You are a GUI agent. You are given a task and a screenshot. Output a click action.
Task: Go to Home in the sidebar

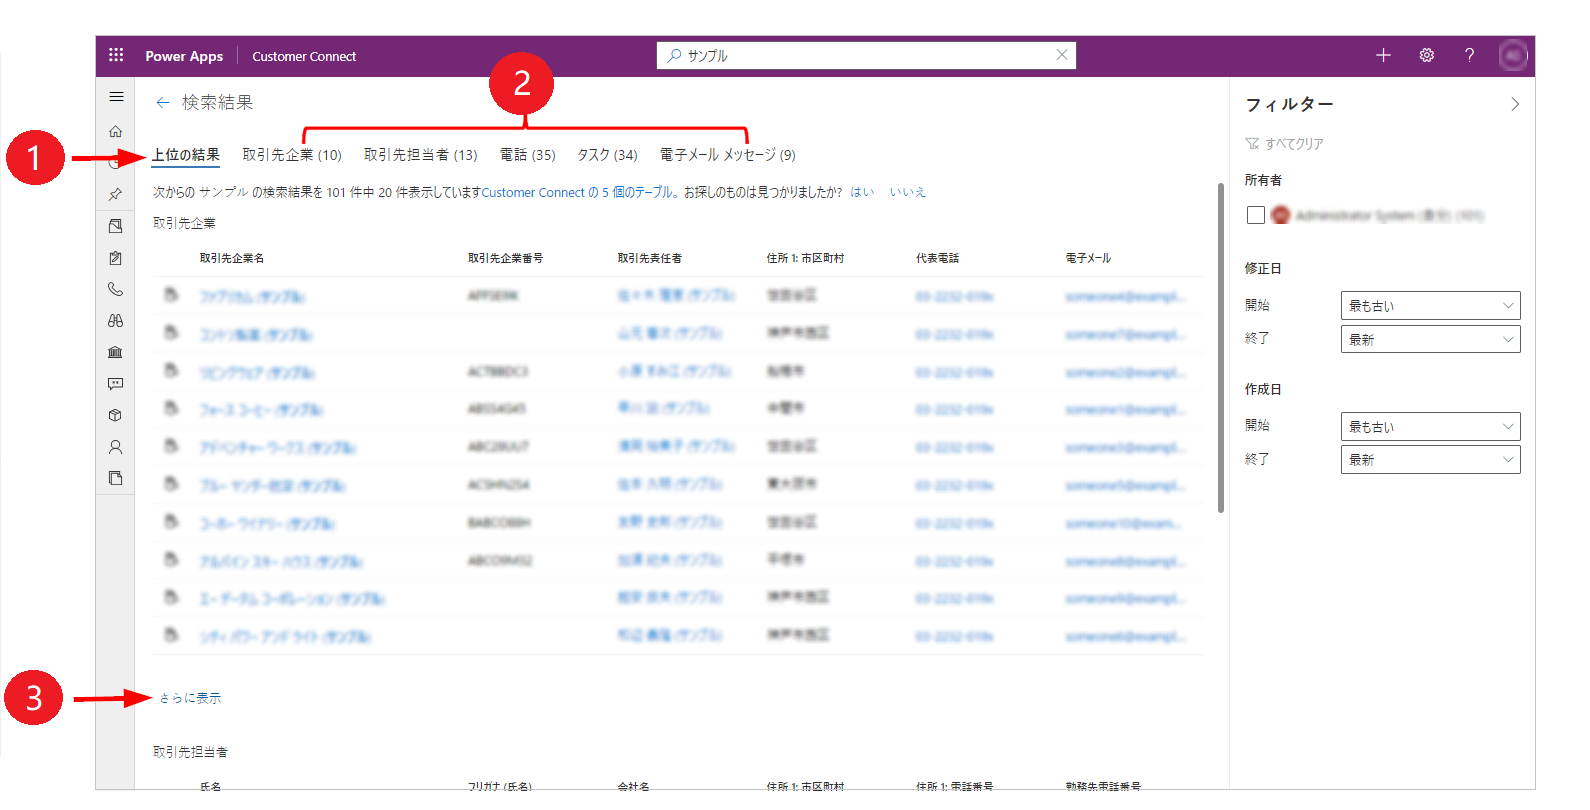click(x=116, y=131)
